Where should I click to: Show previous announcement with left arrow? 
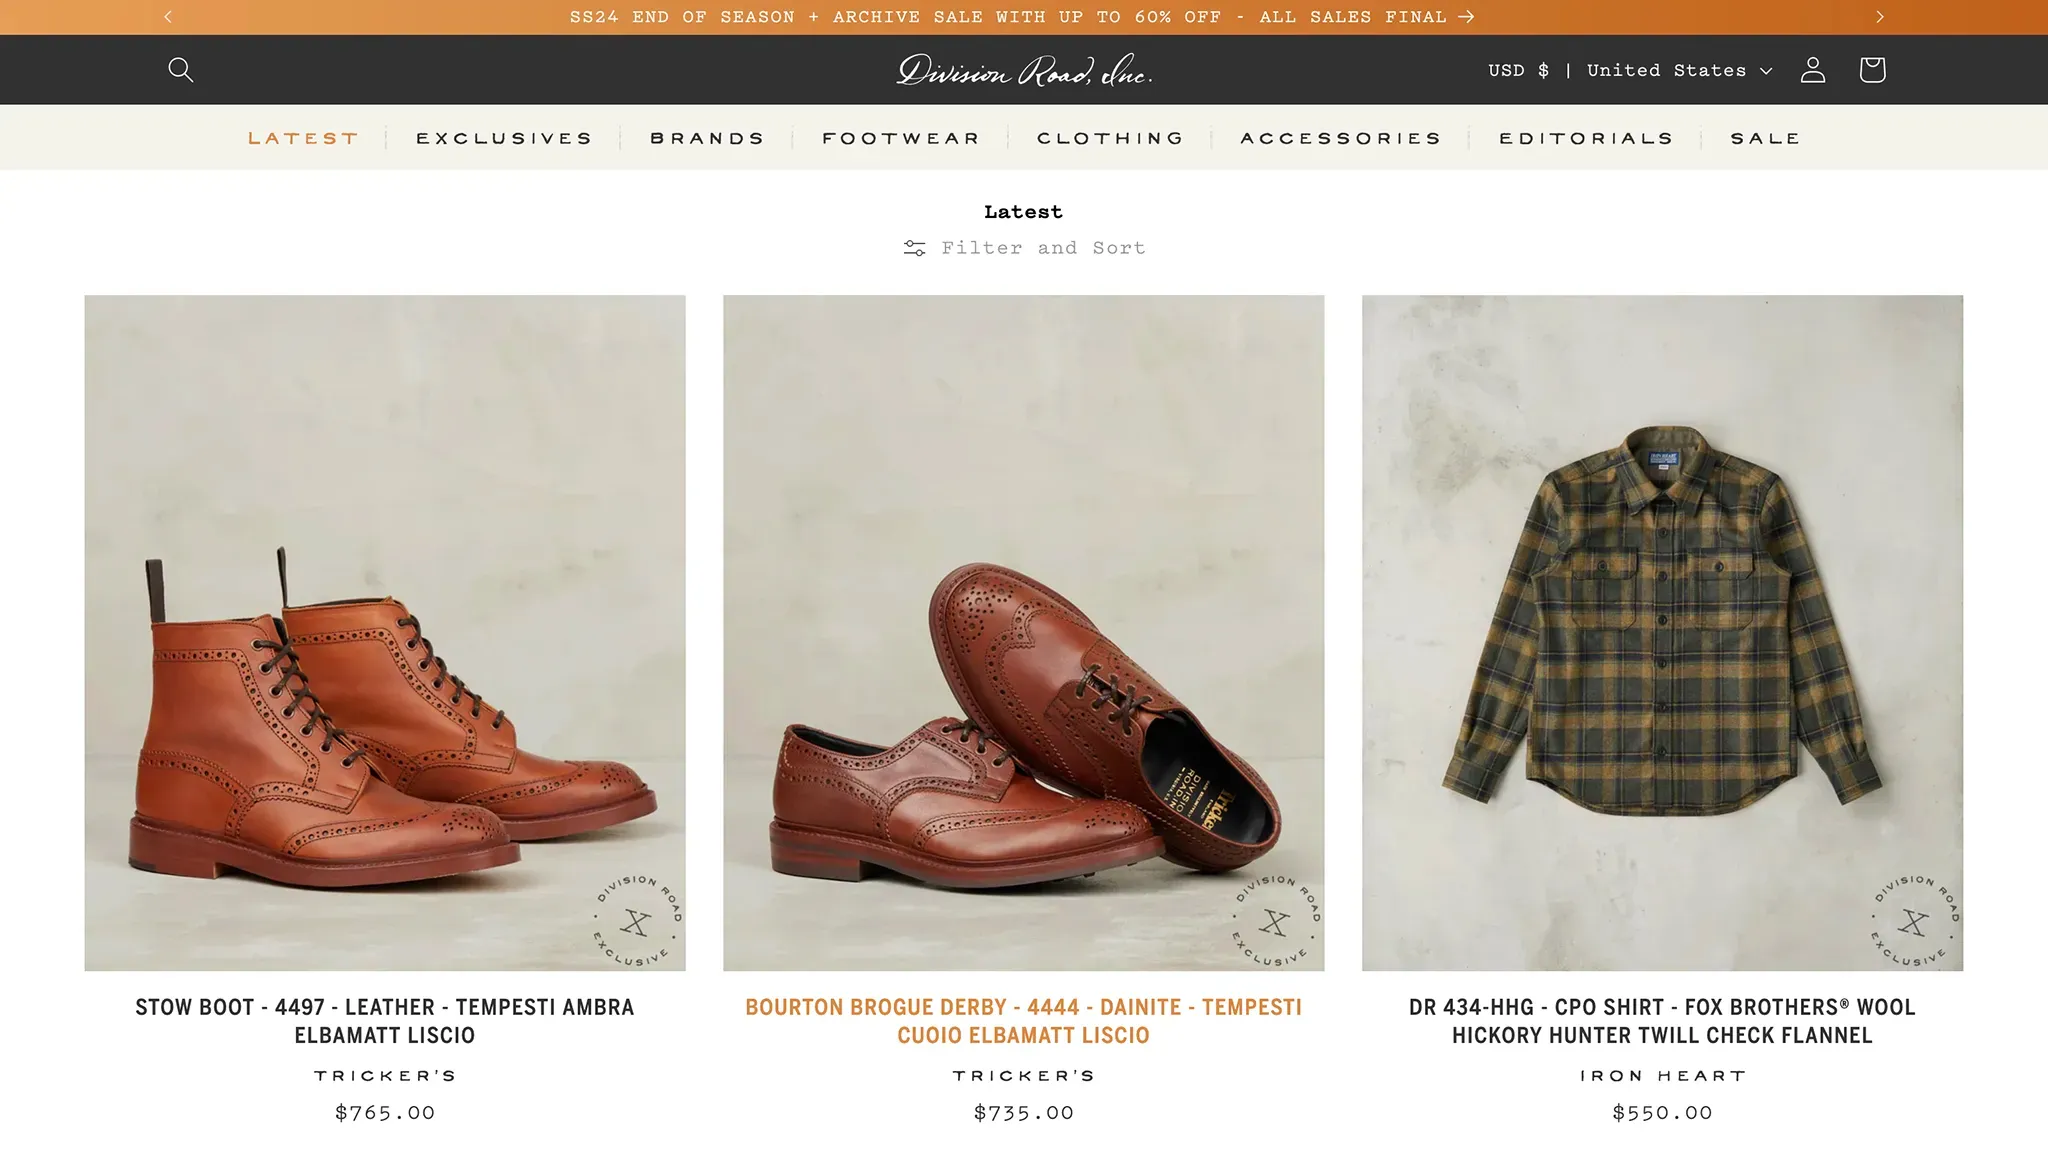[168, 17]
